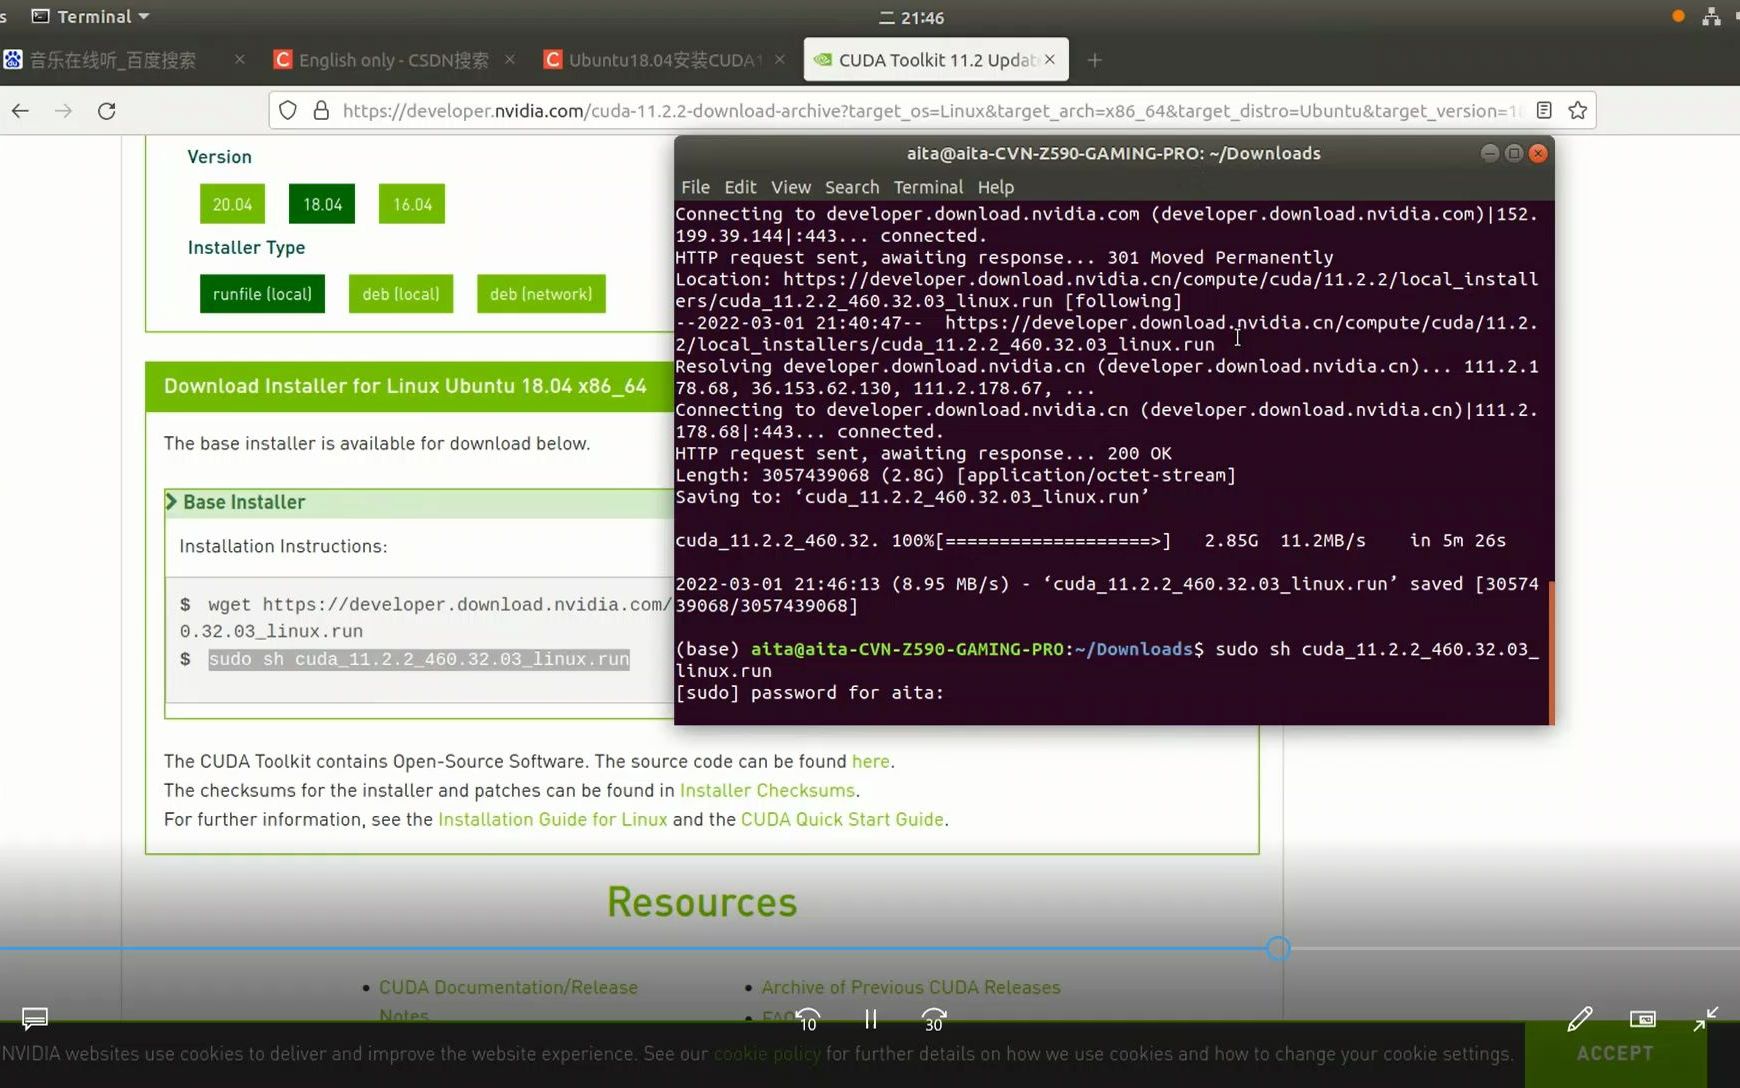Pause the video playback
Image resolution: width=1740 pixels, height=1088 pixels.
click(871, 1019)
